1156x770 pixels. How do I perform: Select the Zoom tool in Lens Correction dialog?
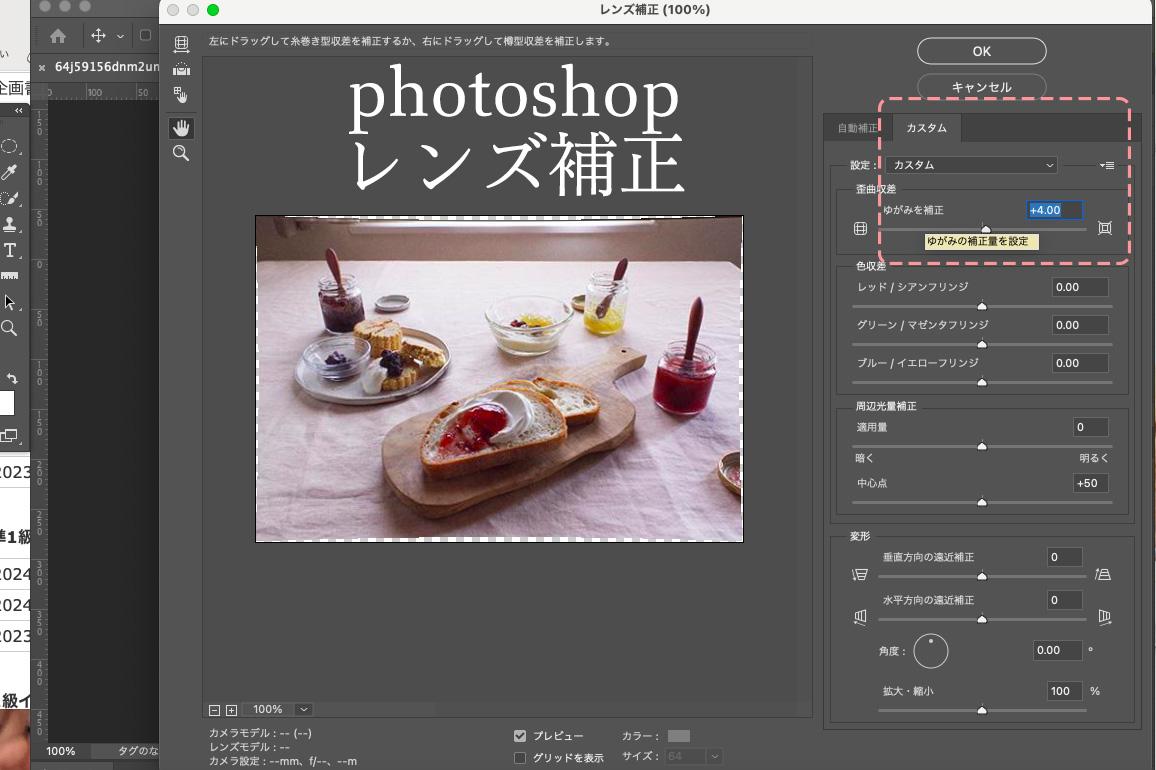181,153
